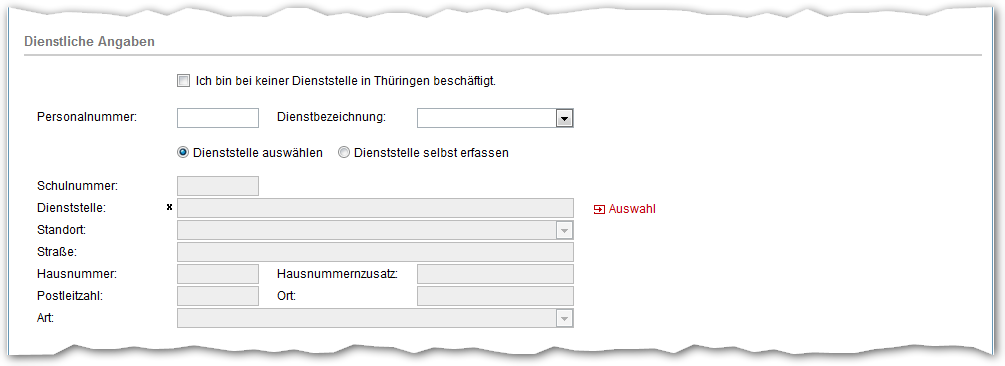Click the checkbox label about Thüringen Dienststelle
Viewport: 1005px width, 366px height.
(x=346, y=81)
